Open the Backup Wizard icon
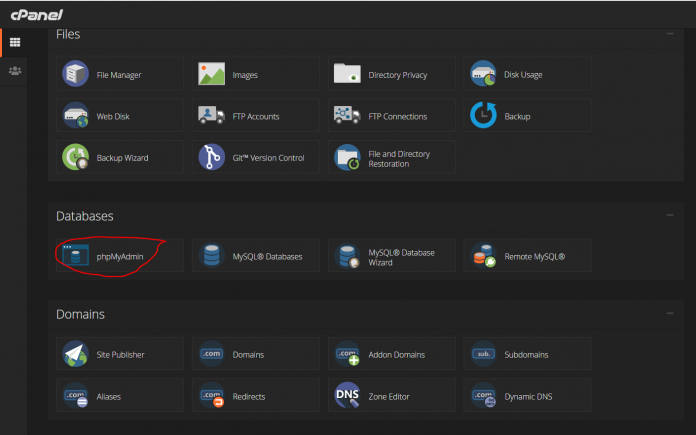The image size is (696, 435). [x=75, y=157]
